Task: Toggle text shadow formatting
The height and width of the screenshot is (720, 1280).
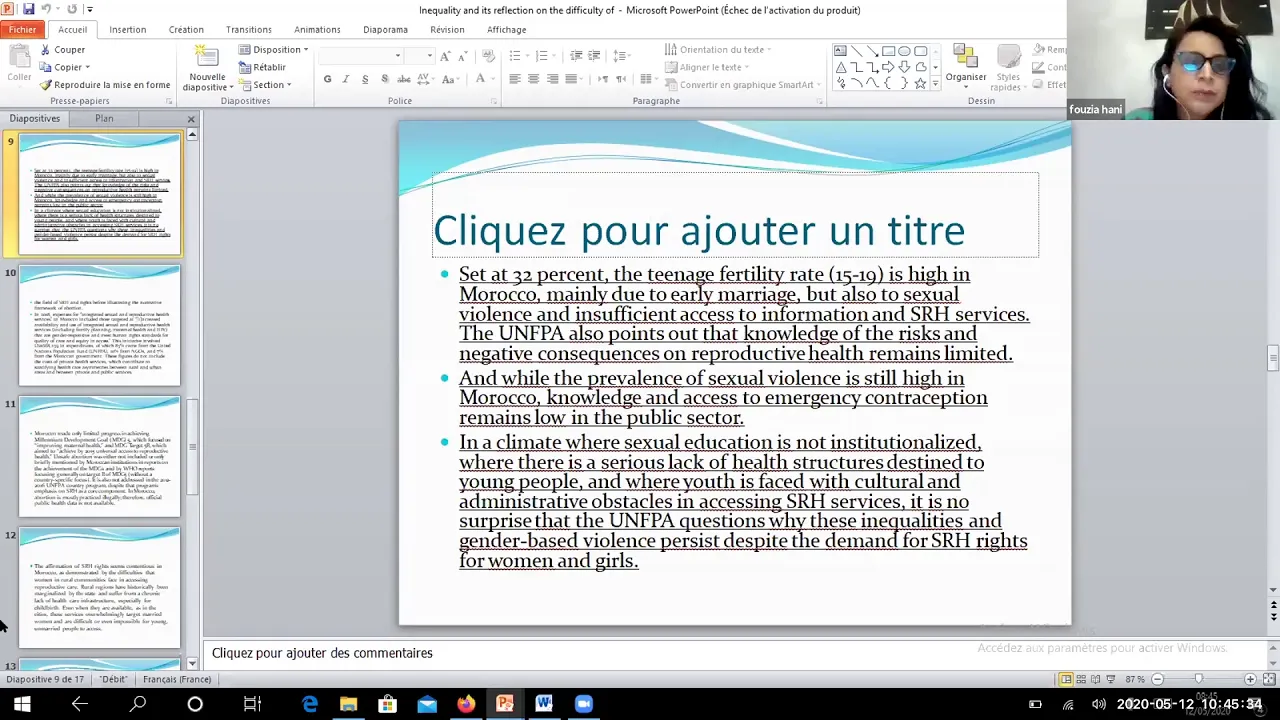Action: (x=385, y=79)
